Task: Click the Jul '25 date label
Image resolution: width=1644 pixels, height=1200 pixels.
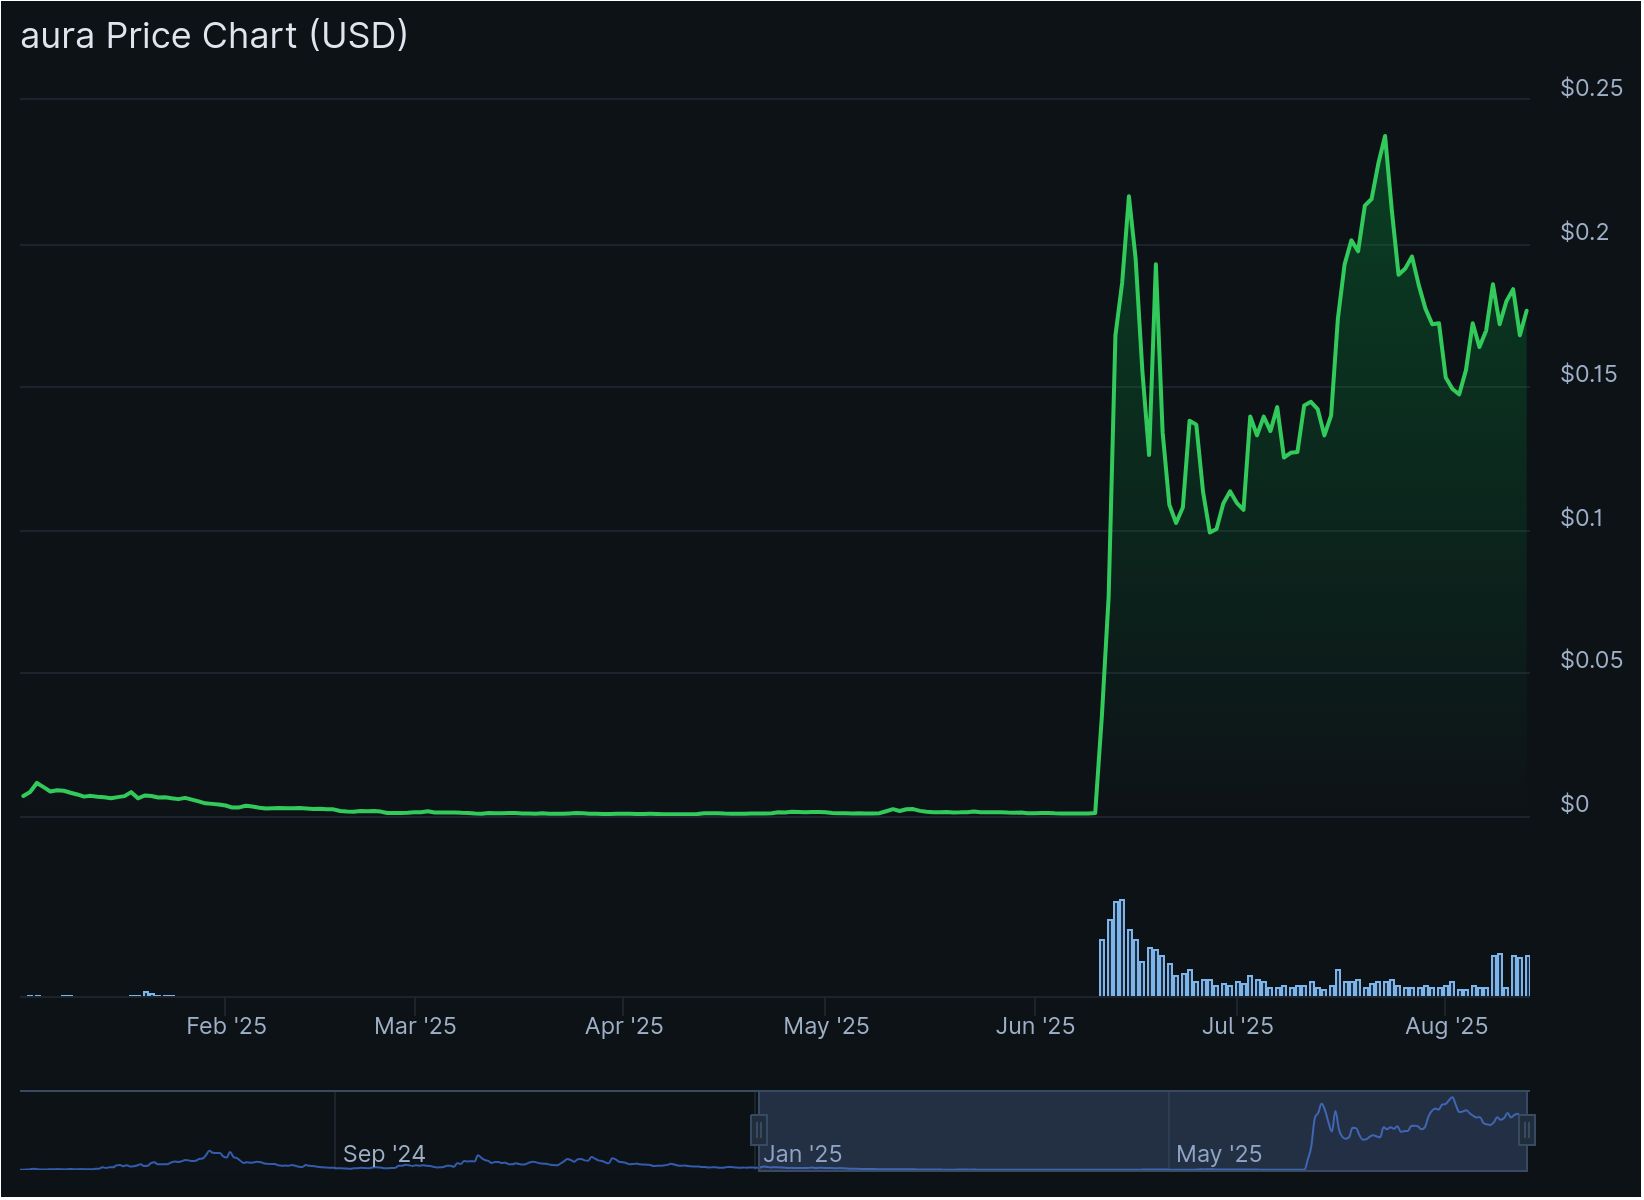Action: point(1238,1026)
